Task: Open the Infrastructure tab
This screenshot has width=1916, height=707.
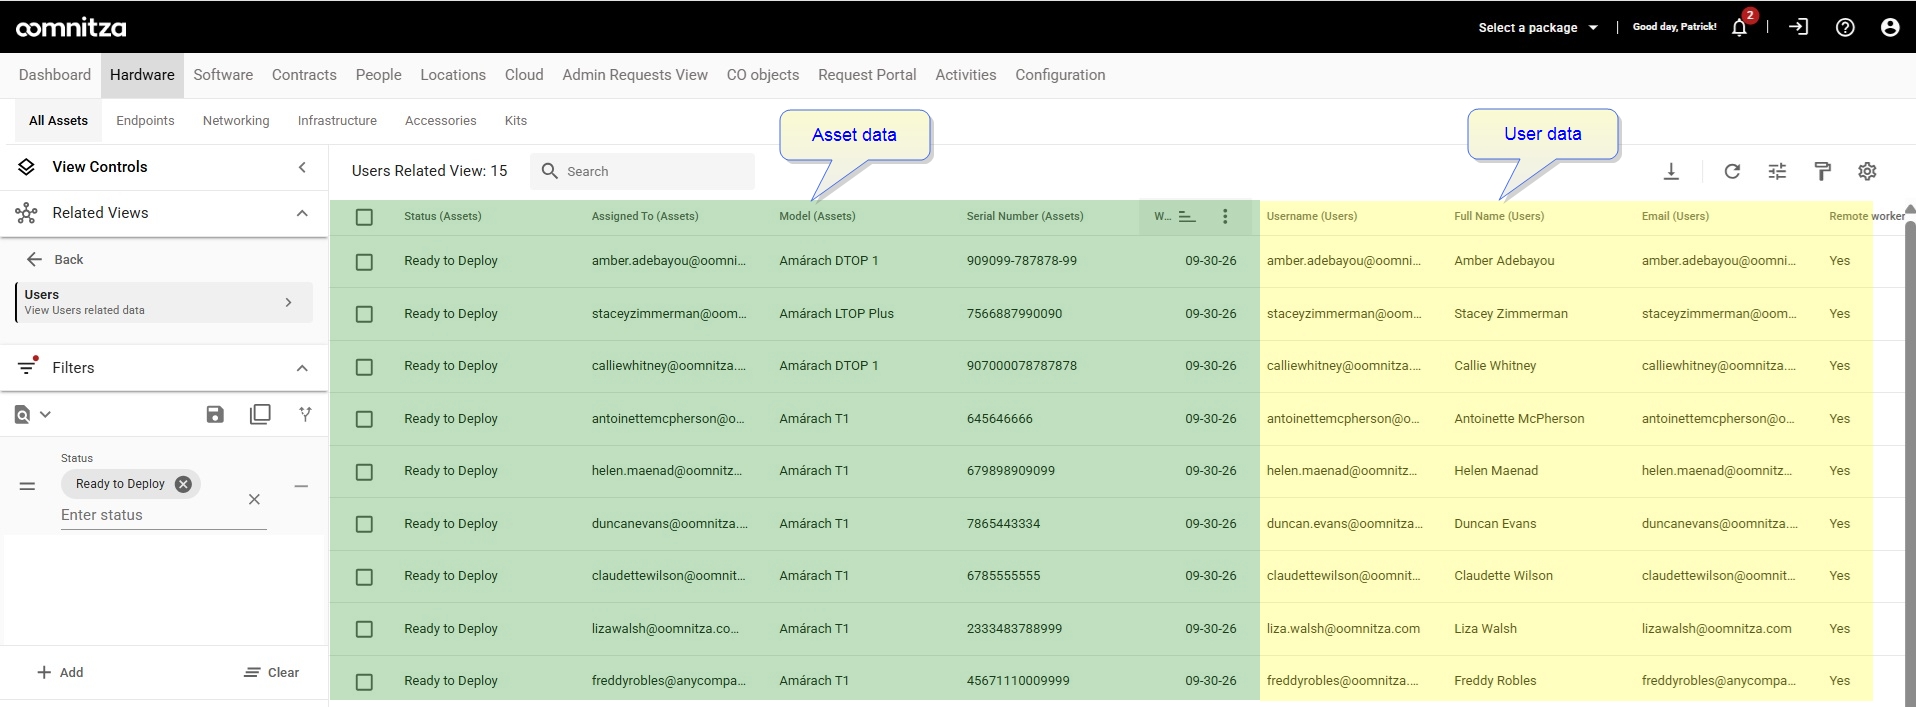Action: tap(337, 121)
